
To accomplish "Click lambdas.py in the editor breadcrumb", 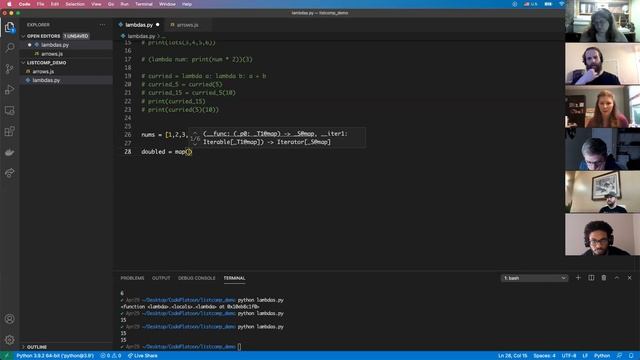I will 141,36.
